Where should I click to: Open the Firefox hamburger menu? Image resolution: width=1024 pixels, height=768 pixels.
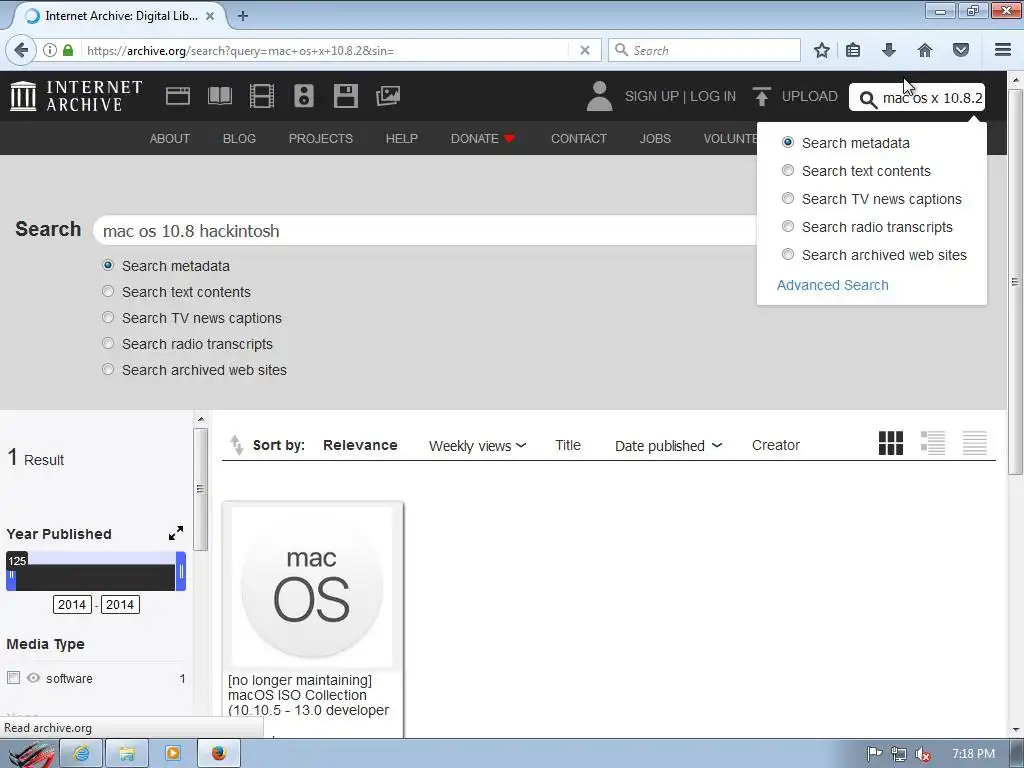tap(1003, 50)
